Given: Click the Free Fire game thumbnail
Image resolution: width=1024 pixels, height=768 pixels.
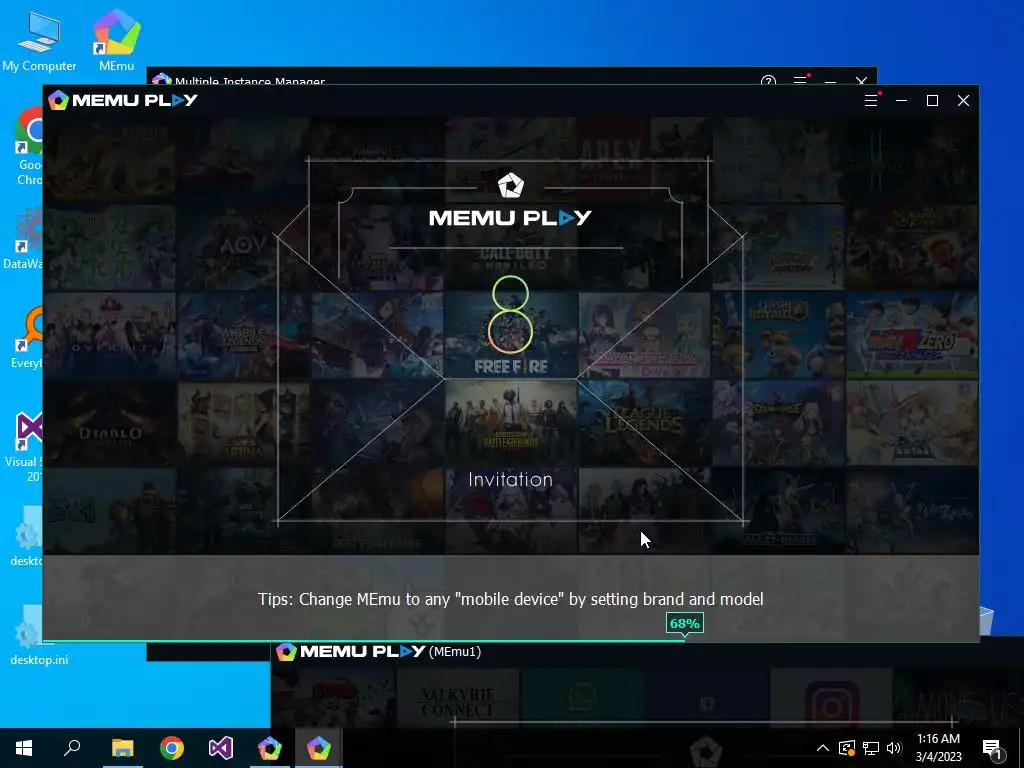Looking at the screenshot, I should point(511,335).
